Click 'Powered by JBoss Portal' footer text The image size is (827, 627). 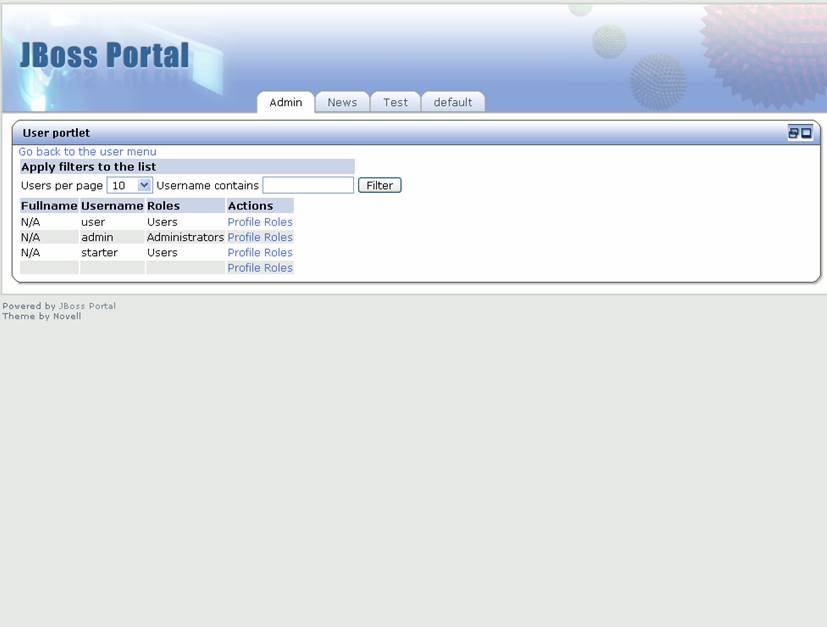[59, 306]
